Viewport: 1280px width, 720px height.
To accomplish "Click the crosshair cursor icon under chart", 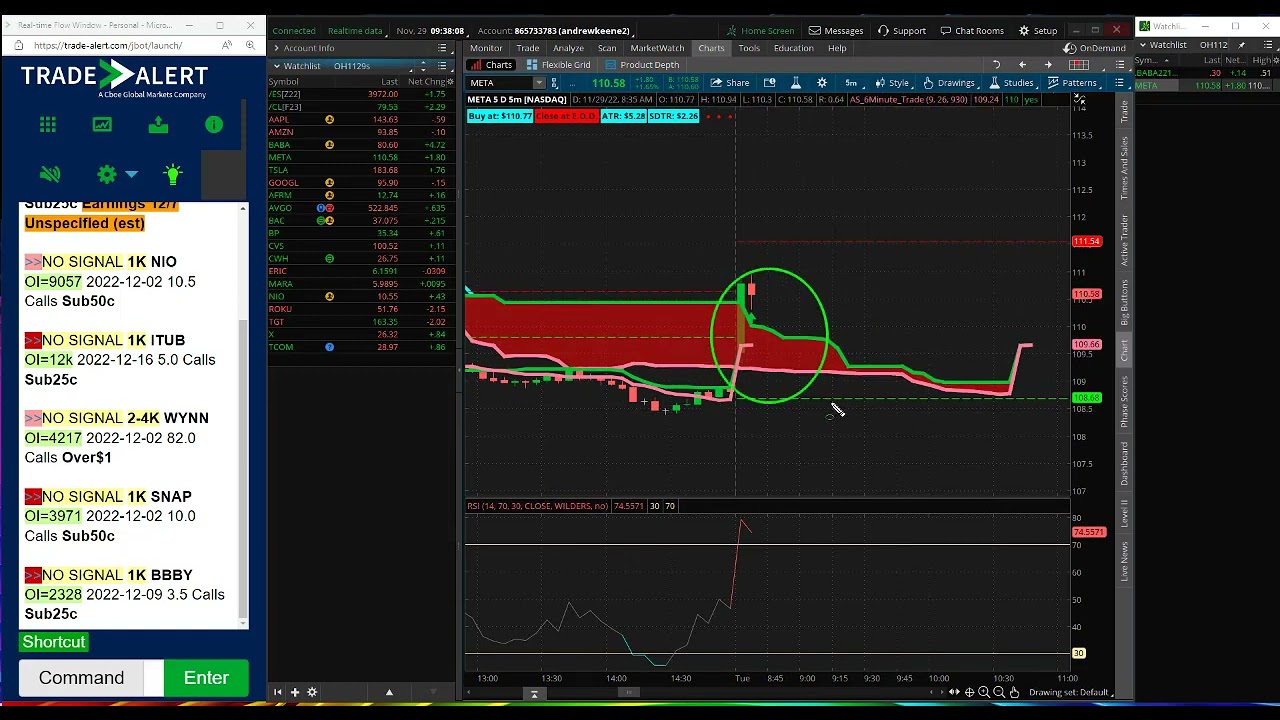I will point(969,692).
